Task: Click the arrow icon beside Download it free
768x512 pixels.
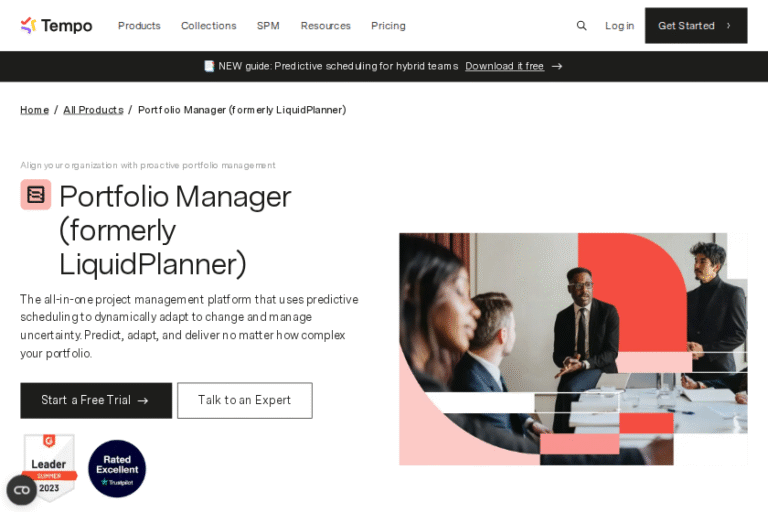Action: [557, 66]
